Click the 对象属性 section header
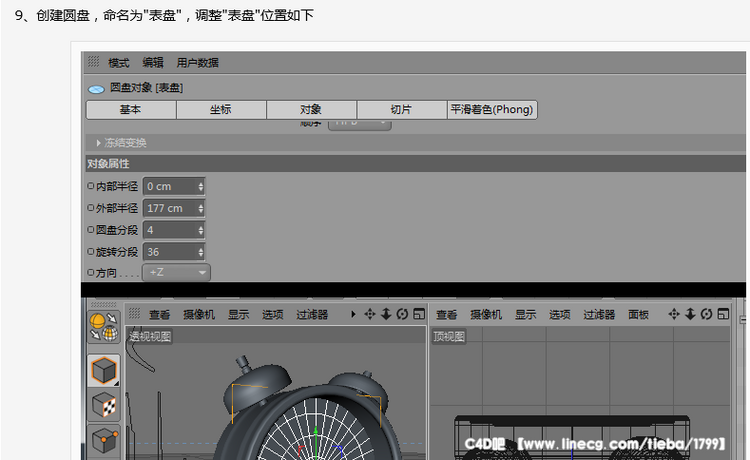 pyautogui.click(x=415, y=164)
